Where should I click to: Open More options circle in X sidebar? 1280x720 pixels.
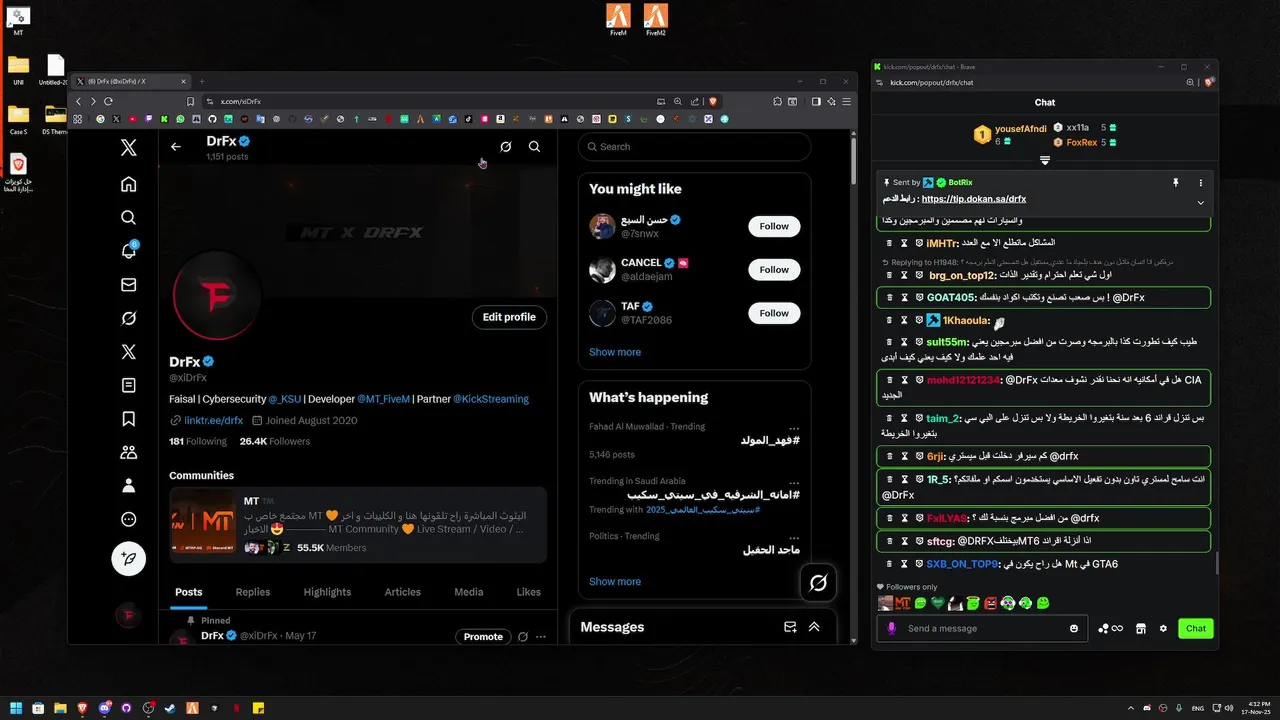(x=128, y=519)
